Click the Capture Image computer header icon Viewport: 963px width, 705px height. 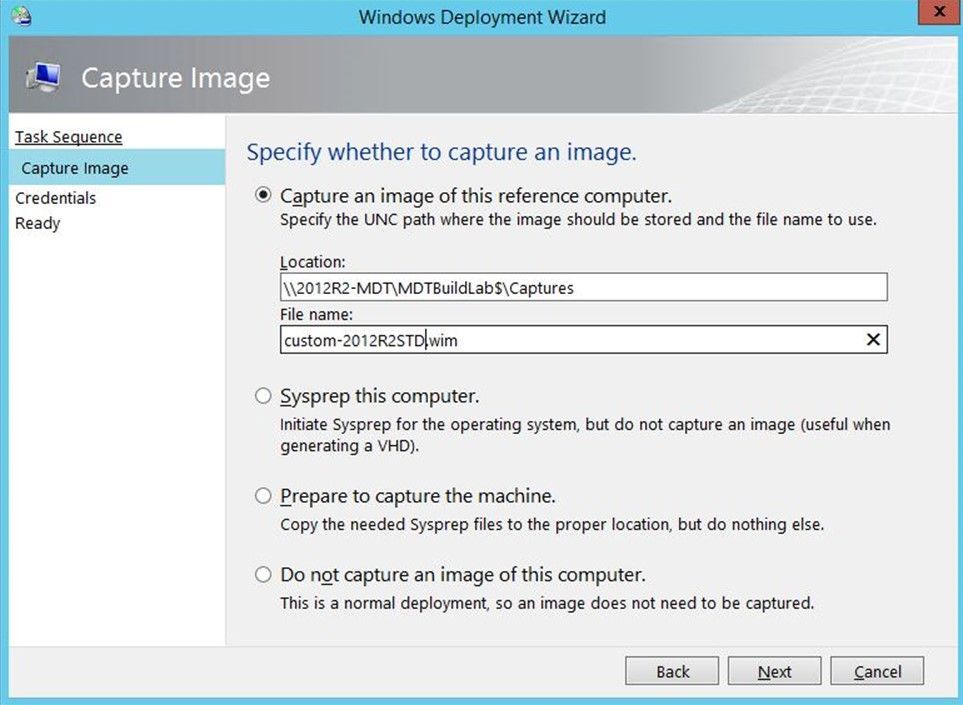pyautogui.click(x=43, y=77)
